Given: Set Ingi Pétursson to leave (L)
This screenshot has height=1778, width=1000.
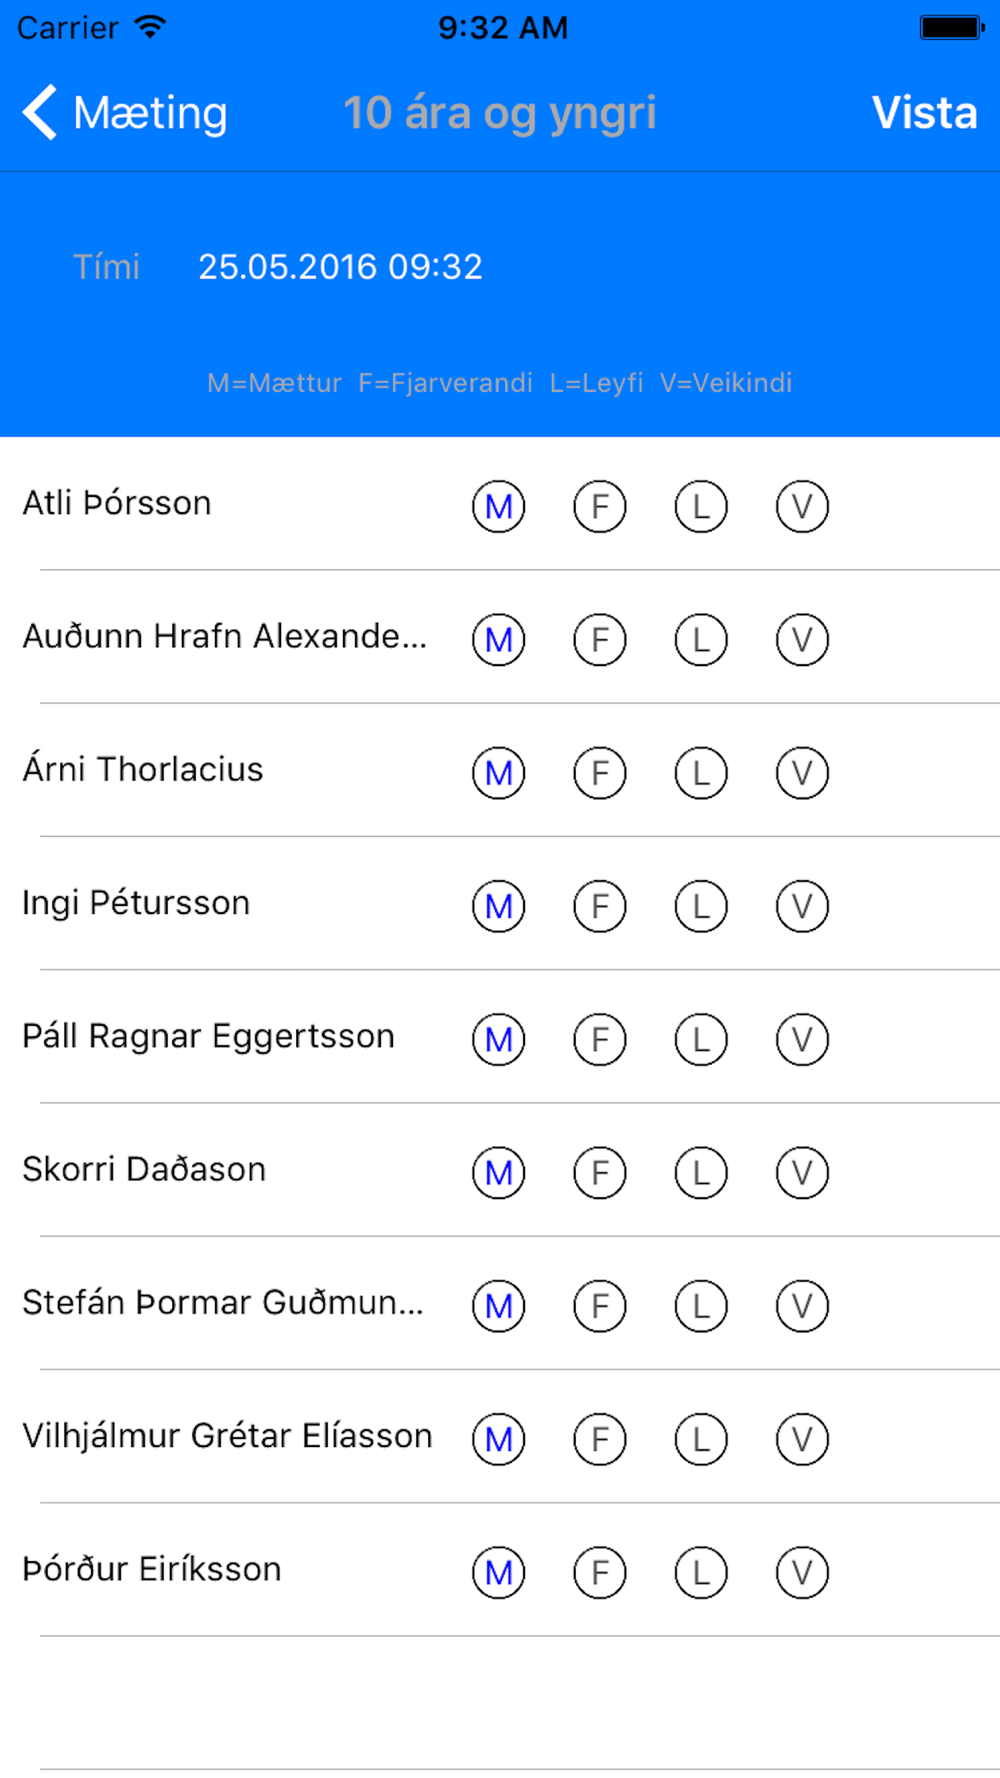Looking at the screenshot, I should click(x=701, y=906).
